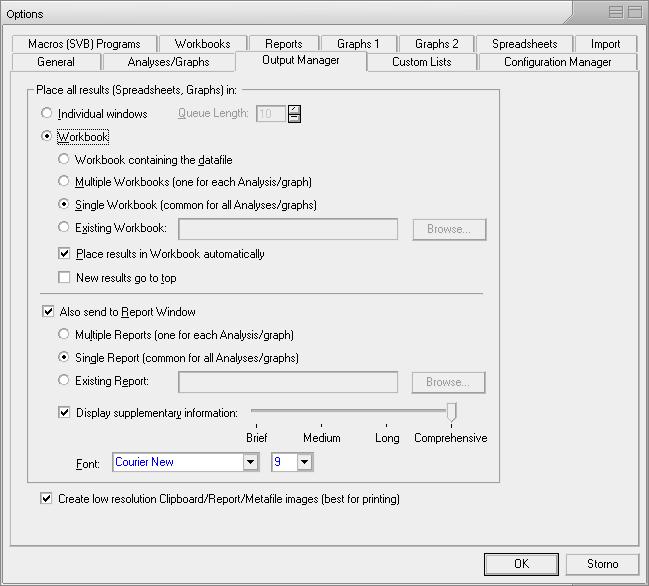Click the title bar stacked-lines icon

tap(616, 12)
